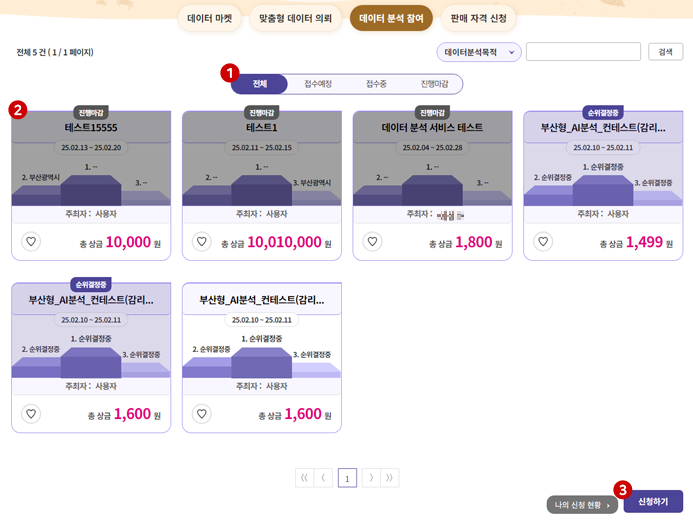Screen dimensions: 693x523
Task: Click the previous page arrow
Action: tap(325, 478)
